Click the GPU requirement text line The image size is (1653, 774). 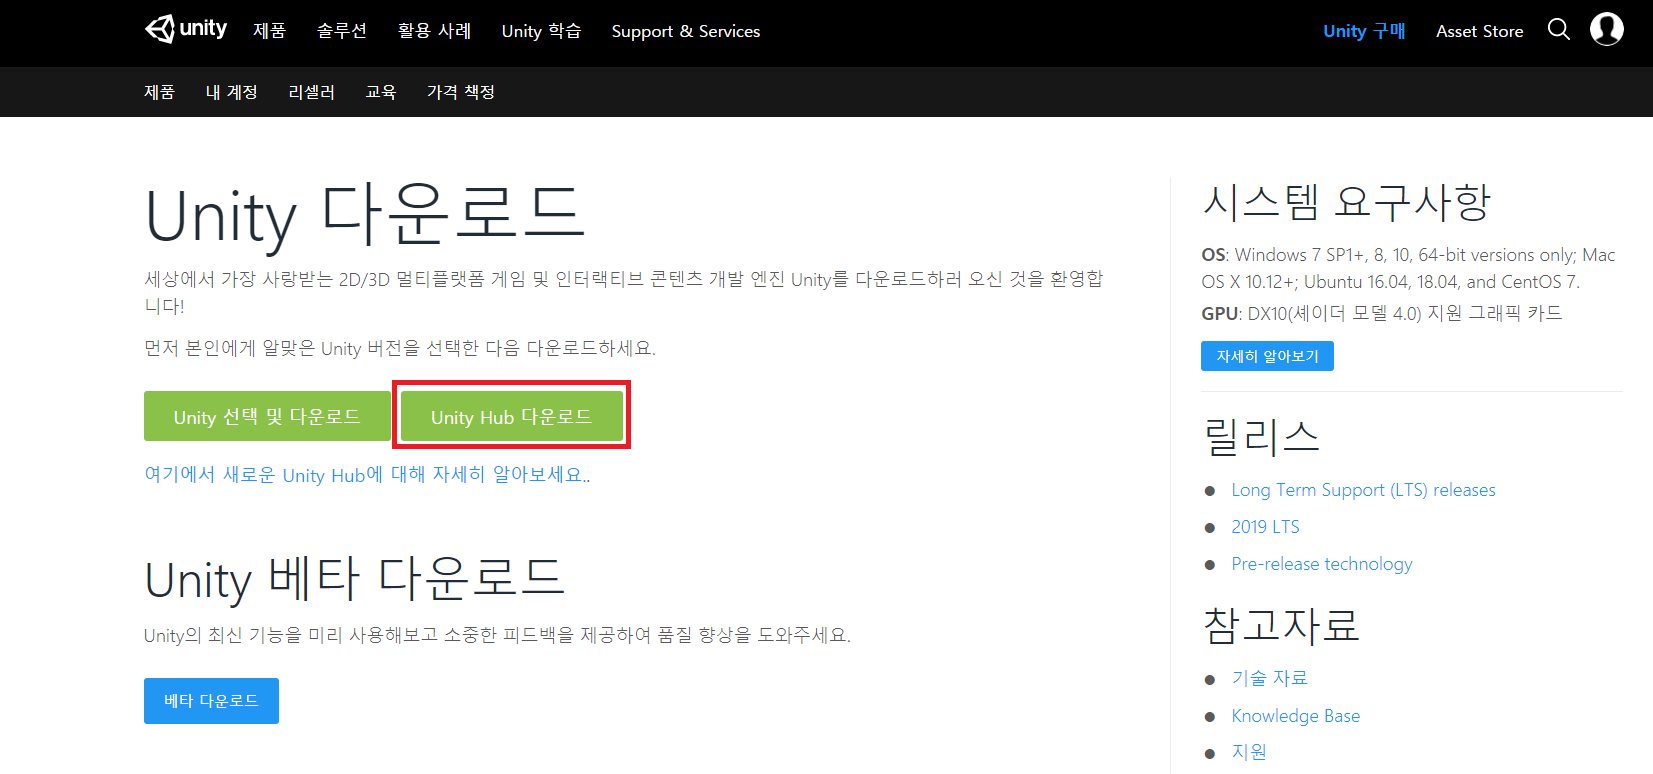[1381, 313]
